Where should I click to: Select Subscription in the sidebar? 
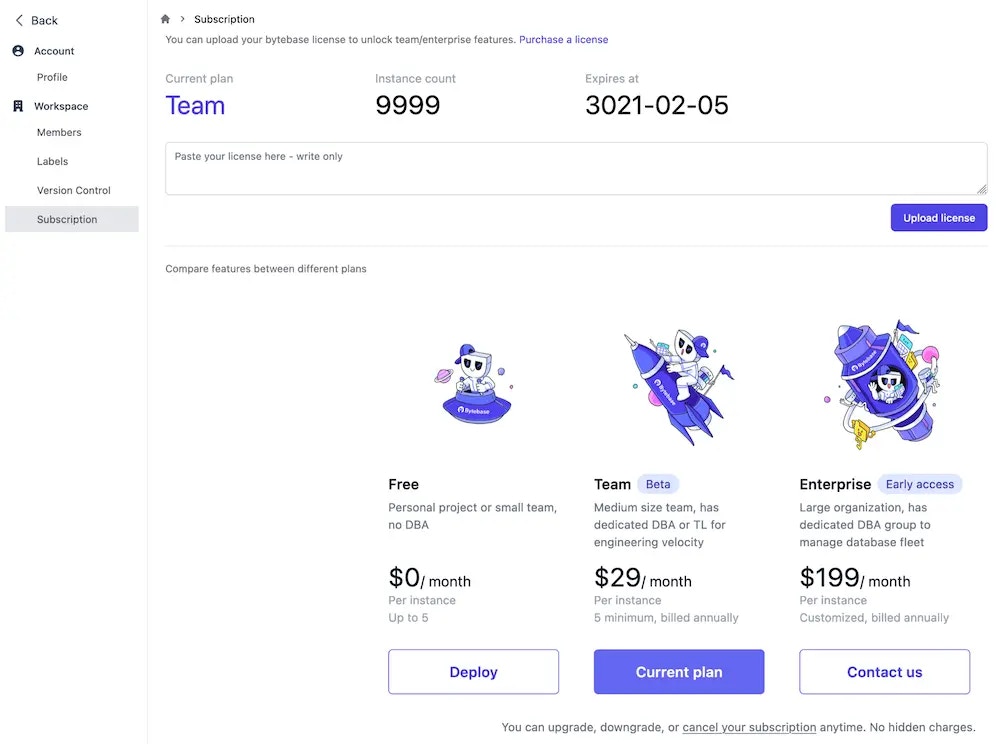pos(71,219)
